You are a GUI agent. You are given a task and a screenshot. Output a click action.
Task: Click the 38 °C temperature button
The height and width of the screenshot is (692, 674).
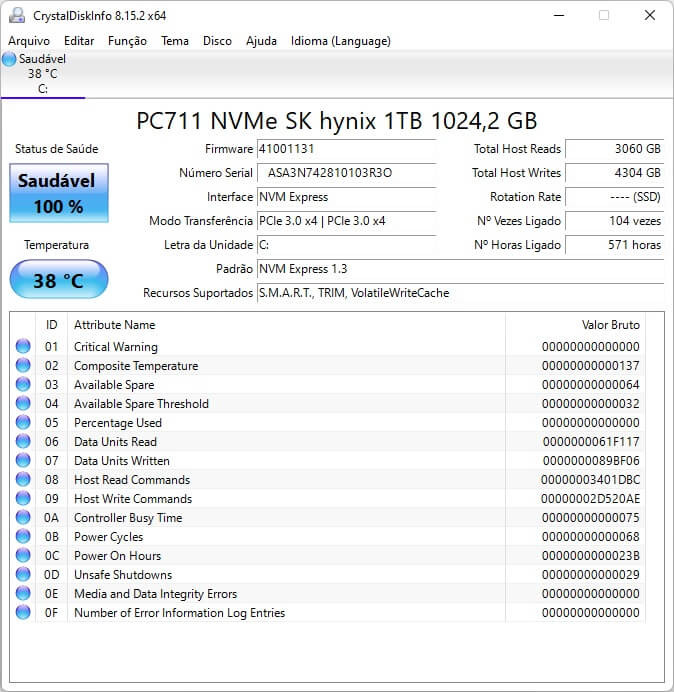tap(58, 280)
